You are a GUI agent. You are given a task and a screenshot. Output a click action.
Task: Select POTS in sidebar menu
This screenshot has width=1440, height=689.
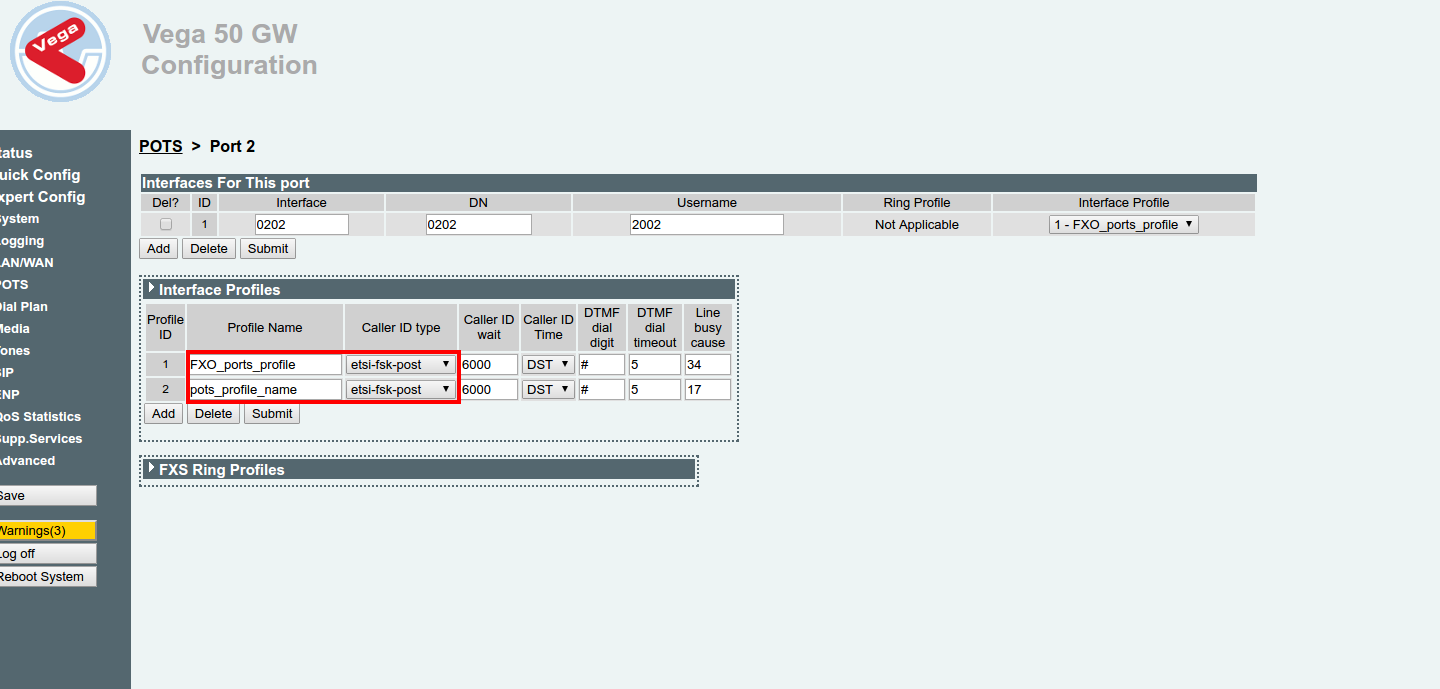tap(14, 285)
